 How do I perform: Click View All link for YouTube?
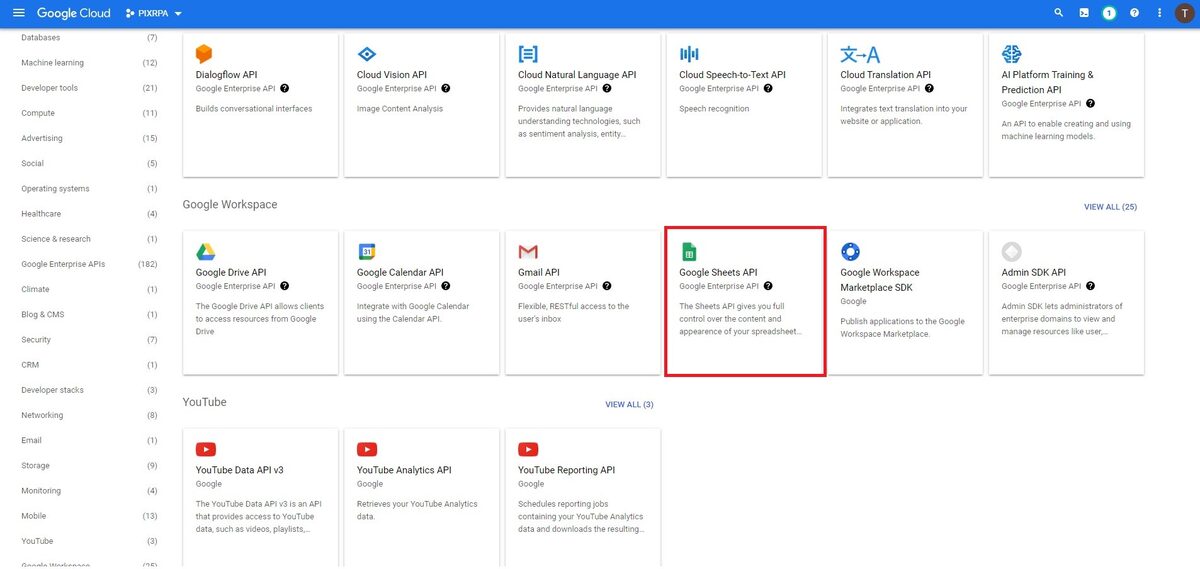tap(629, 405)
